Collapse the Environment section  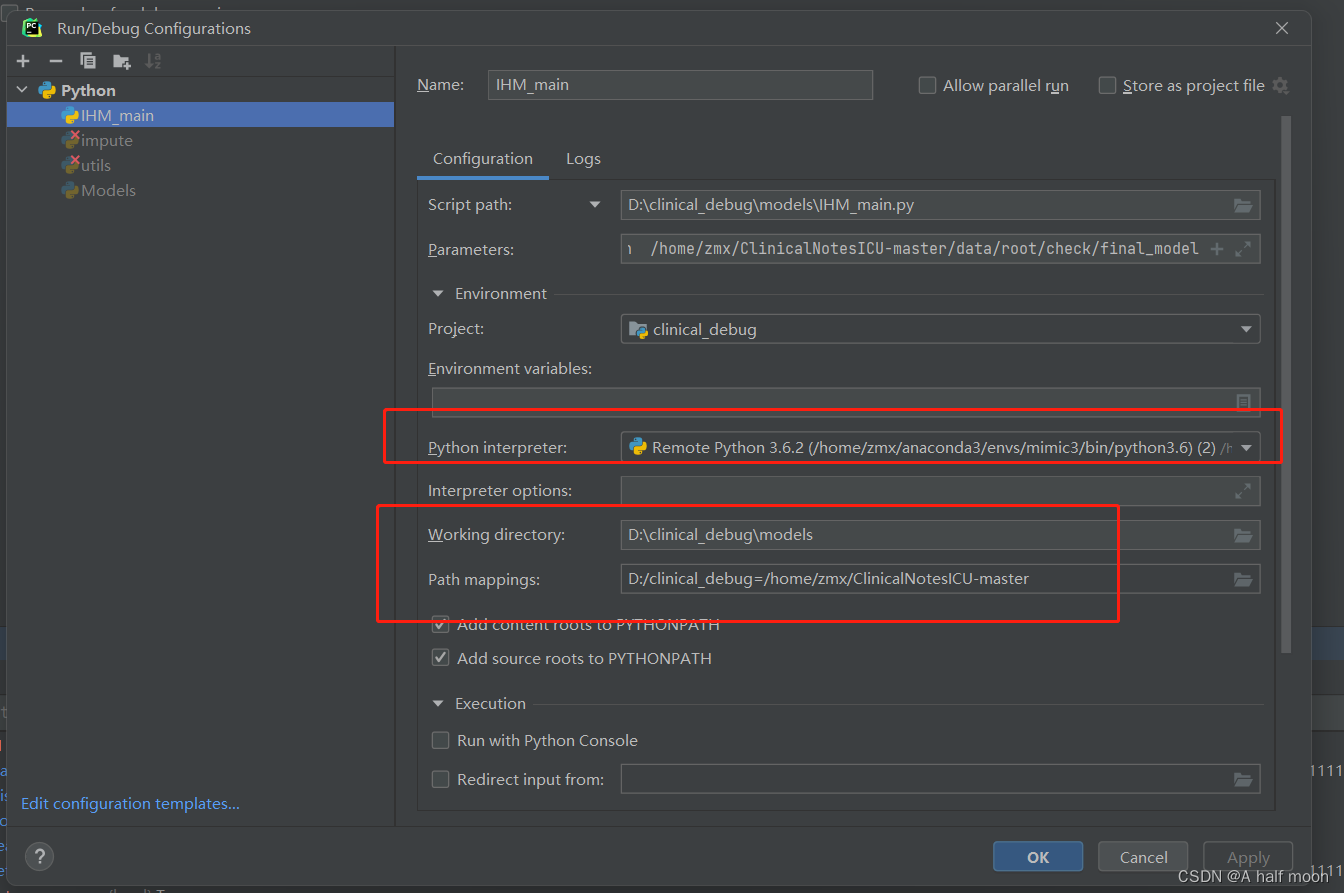click(438, 294)
